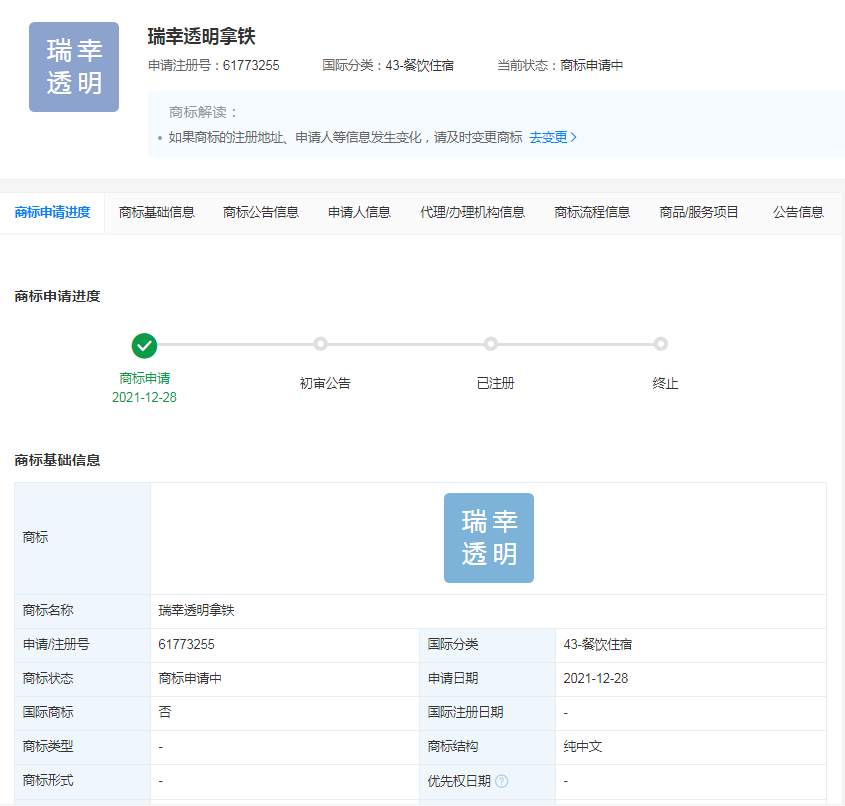Image resolution: width=845 pixels, height=806 pixels.
Task: Click the 商标形式 label cell
Action: [x=82, y=781]
